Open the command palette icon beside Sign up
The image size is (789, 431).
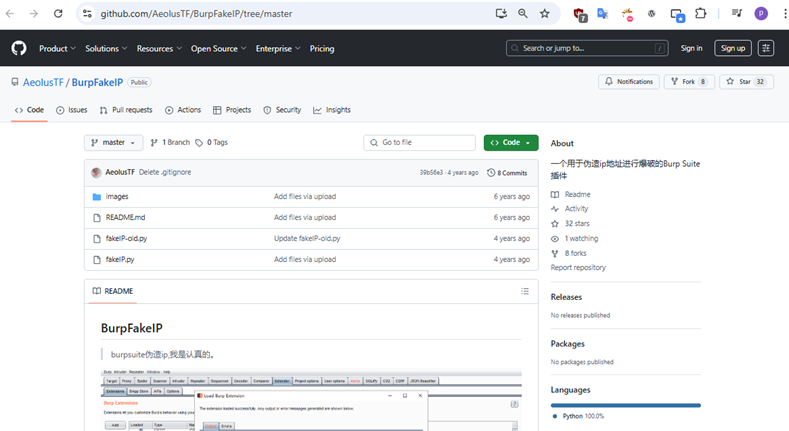[x=766, y=48]
